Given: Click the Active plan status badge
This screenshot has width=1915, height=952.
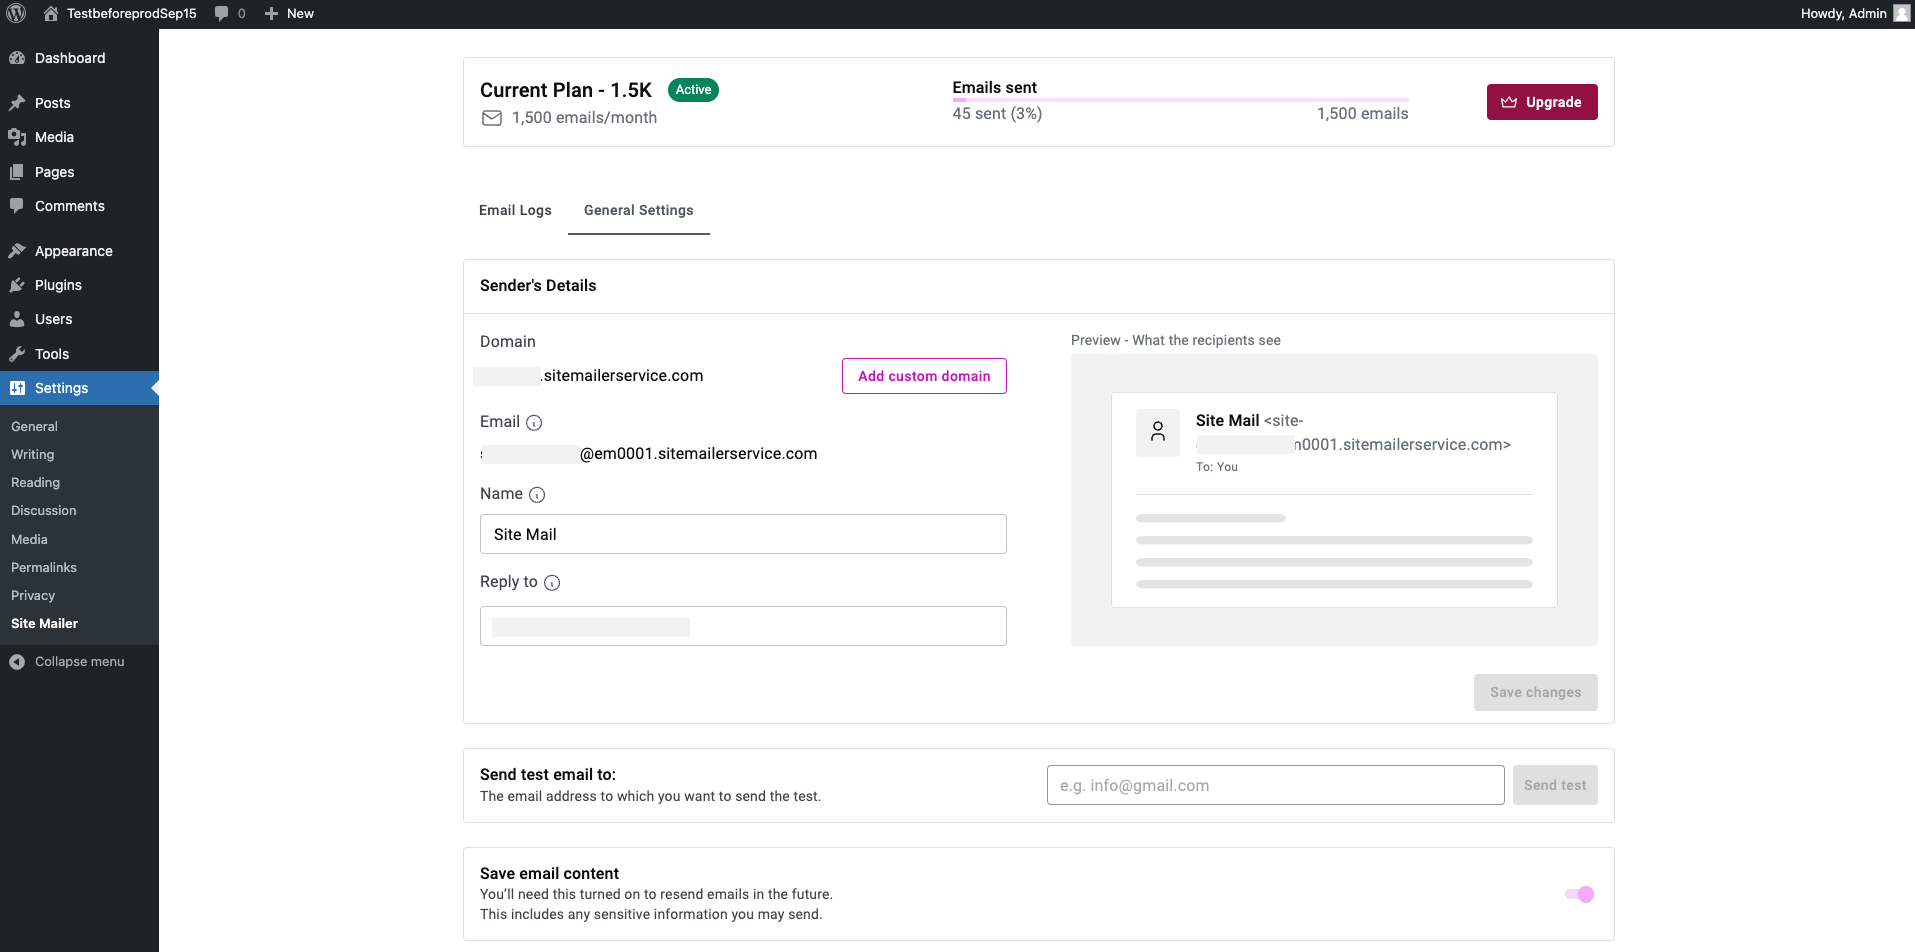Looking at the screenshot, I should tap(693, 90).
